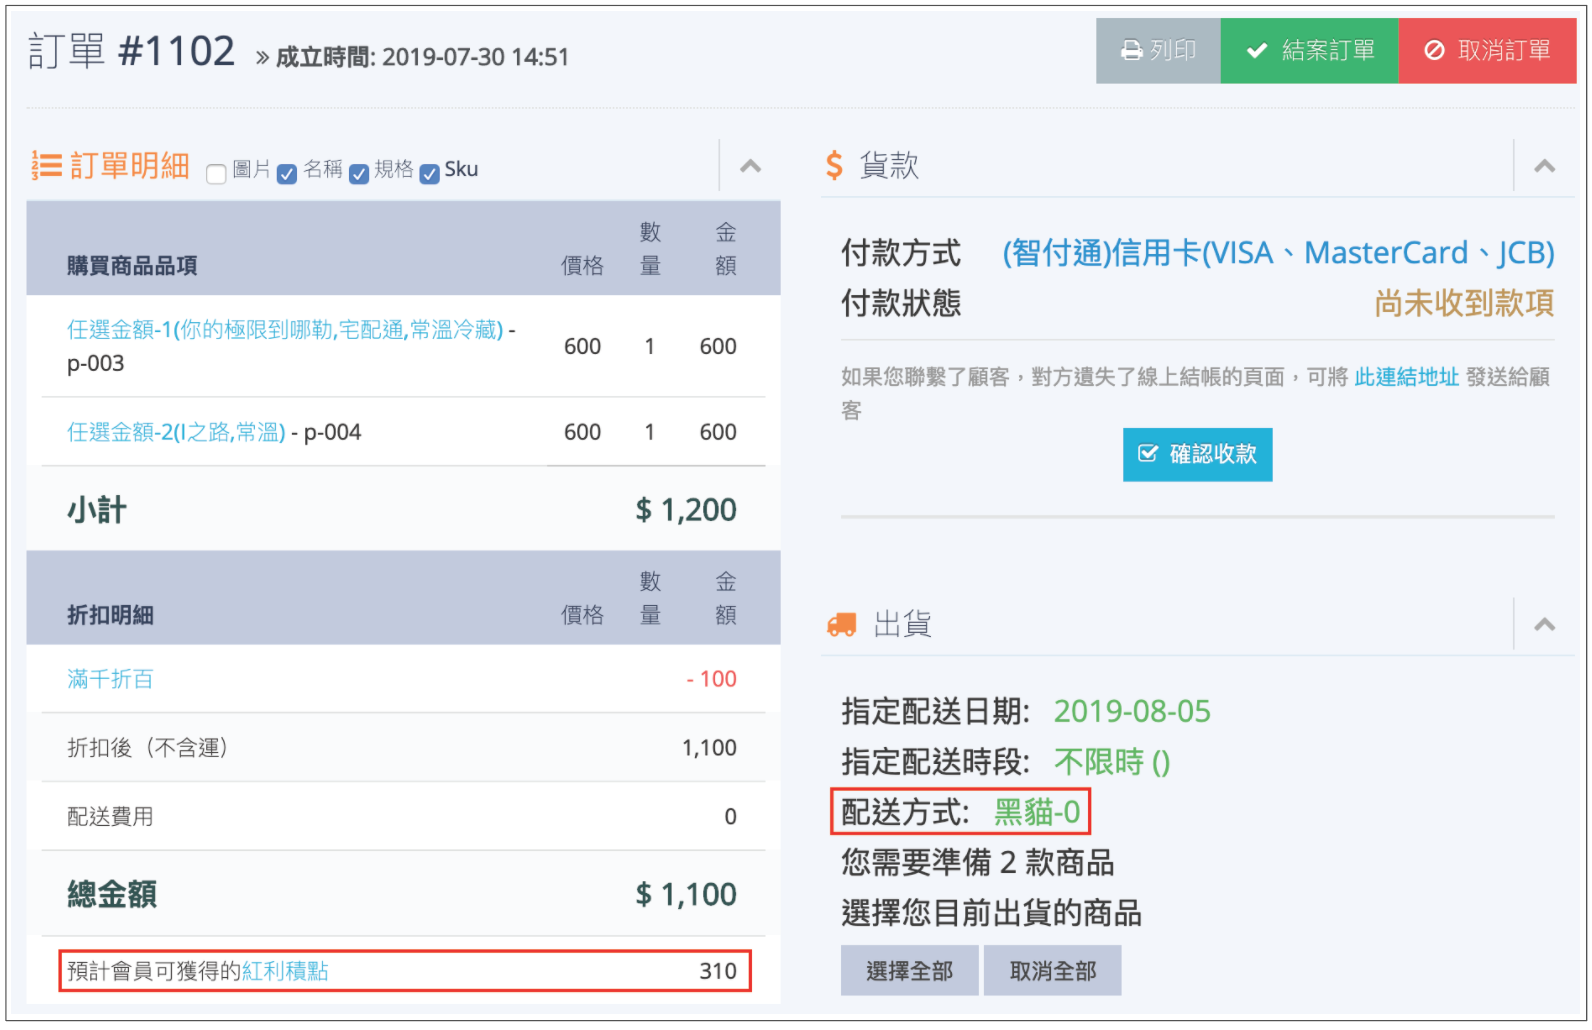Viewport: 1592px width, 1030px height.
Task: Click the 購買商品品項 column header
Action: (132, 266)
